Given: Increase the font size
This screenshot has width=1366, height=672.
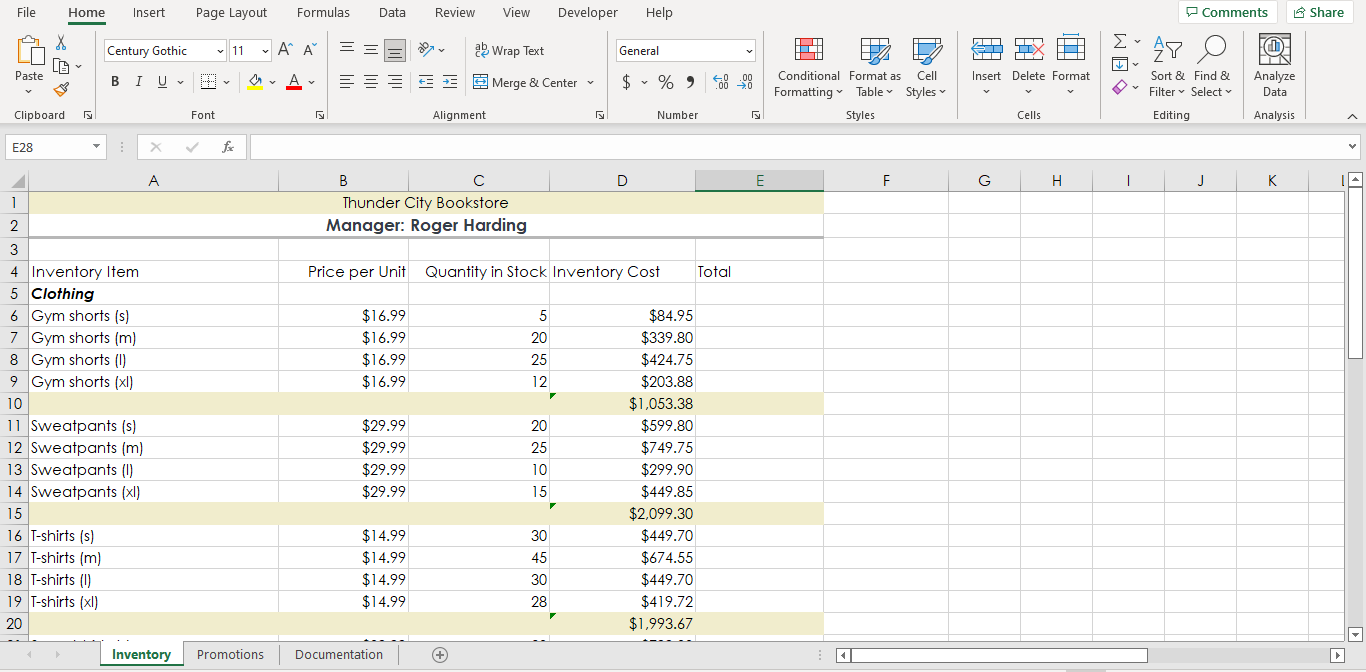Looking at the screenshot, I should pyautogui.click(x=286, y=50).
